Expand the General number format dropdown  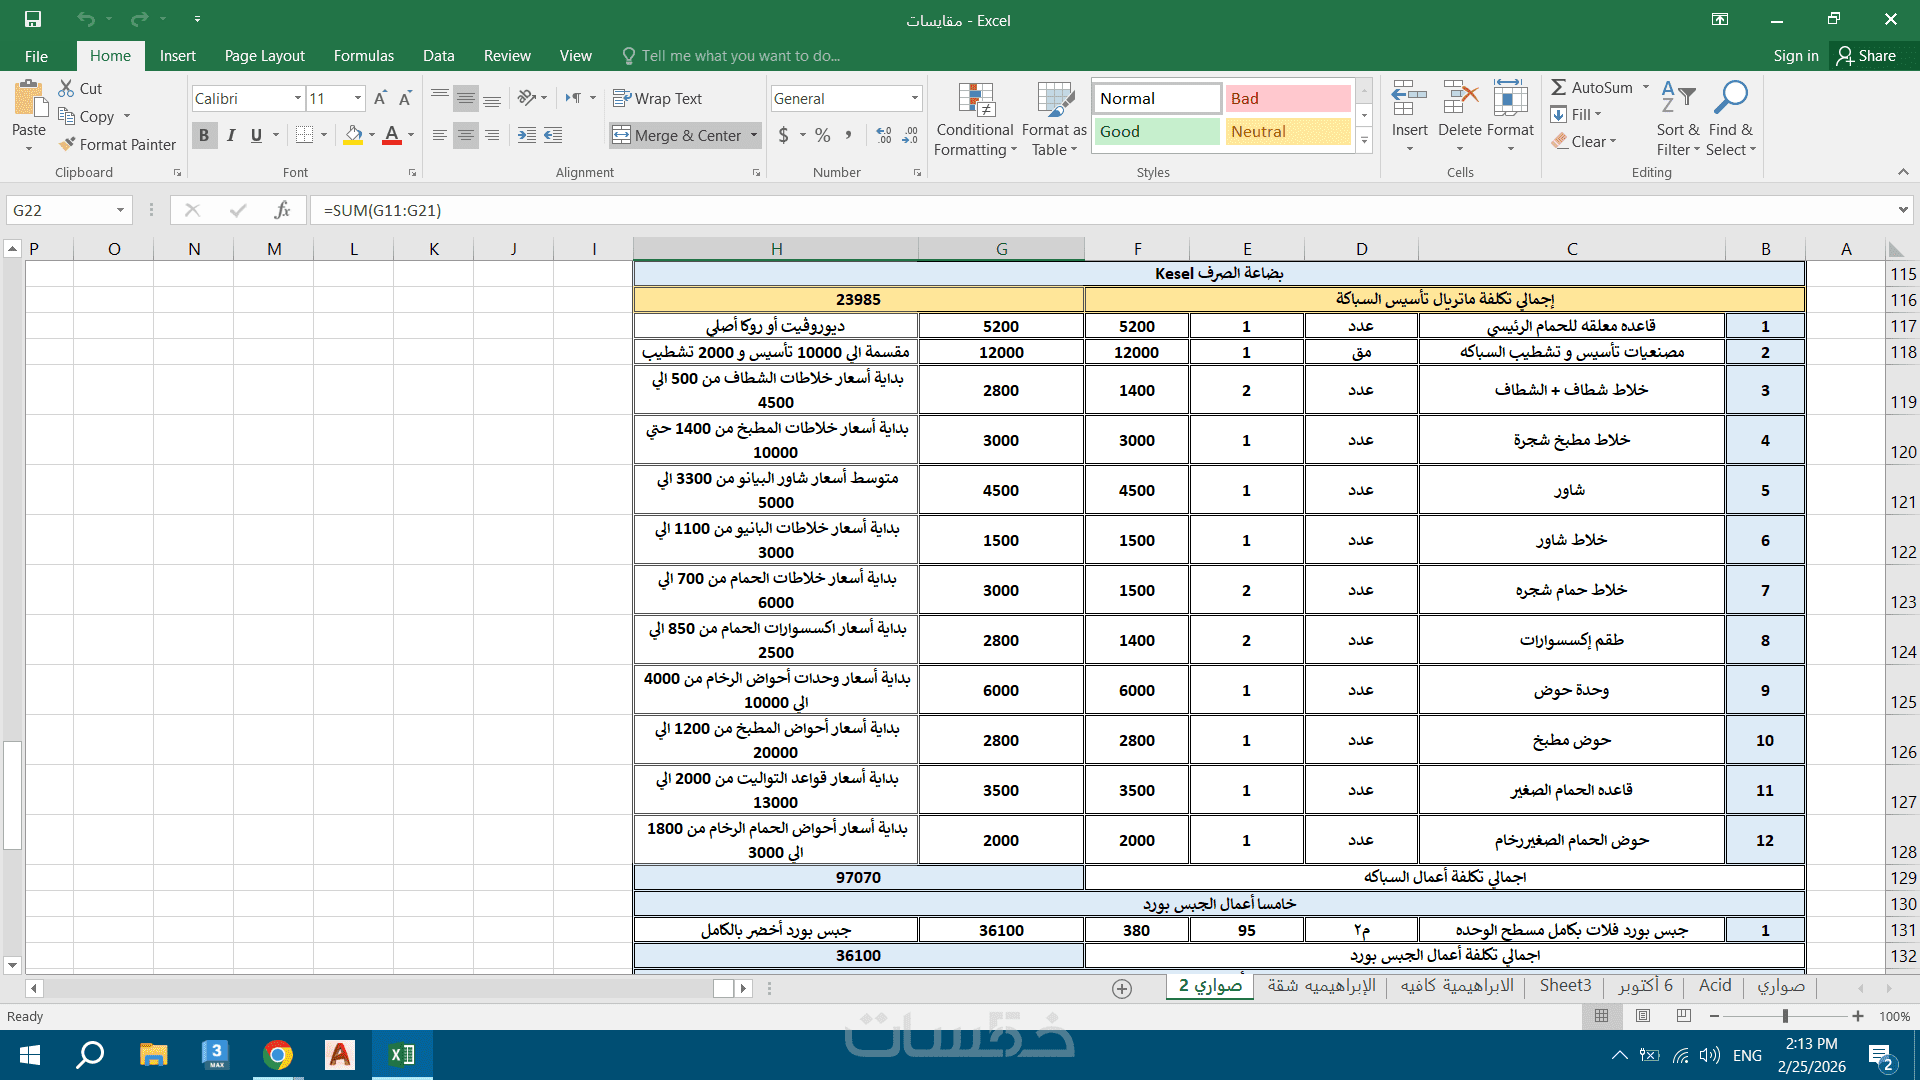pyautogui.click(x=914, y=98)
